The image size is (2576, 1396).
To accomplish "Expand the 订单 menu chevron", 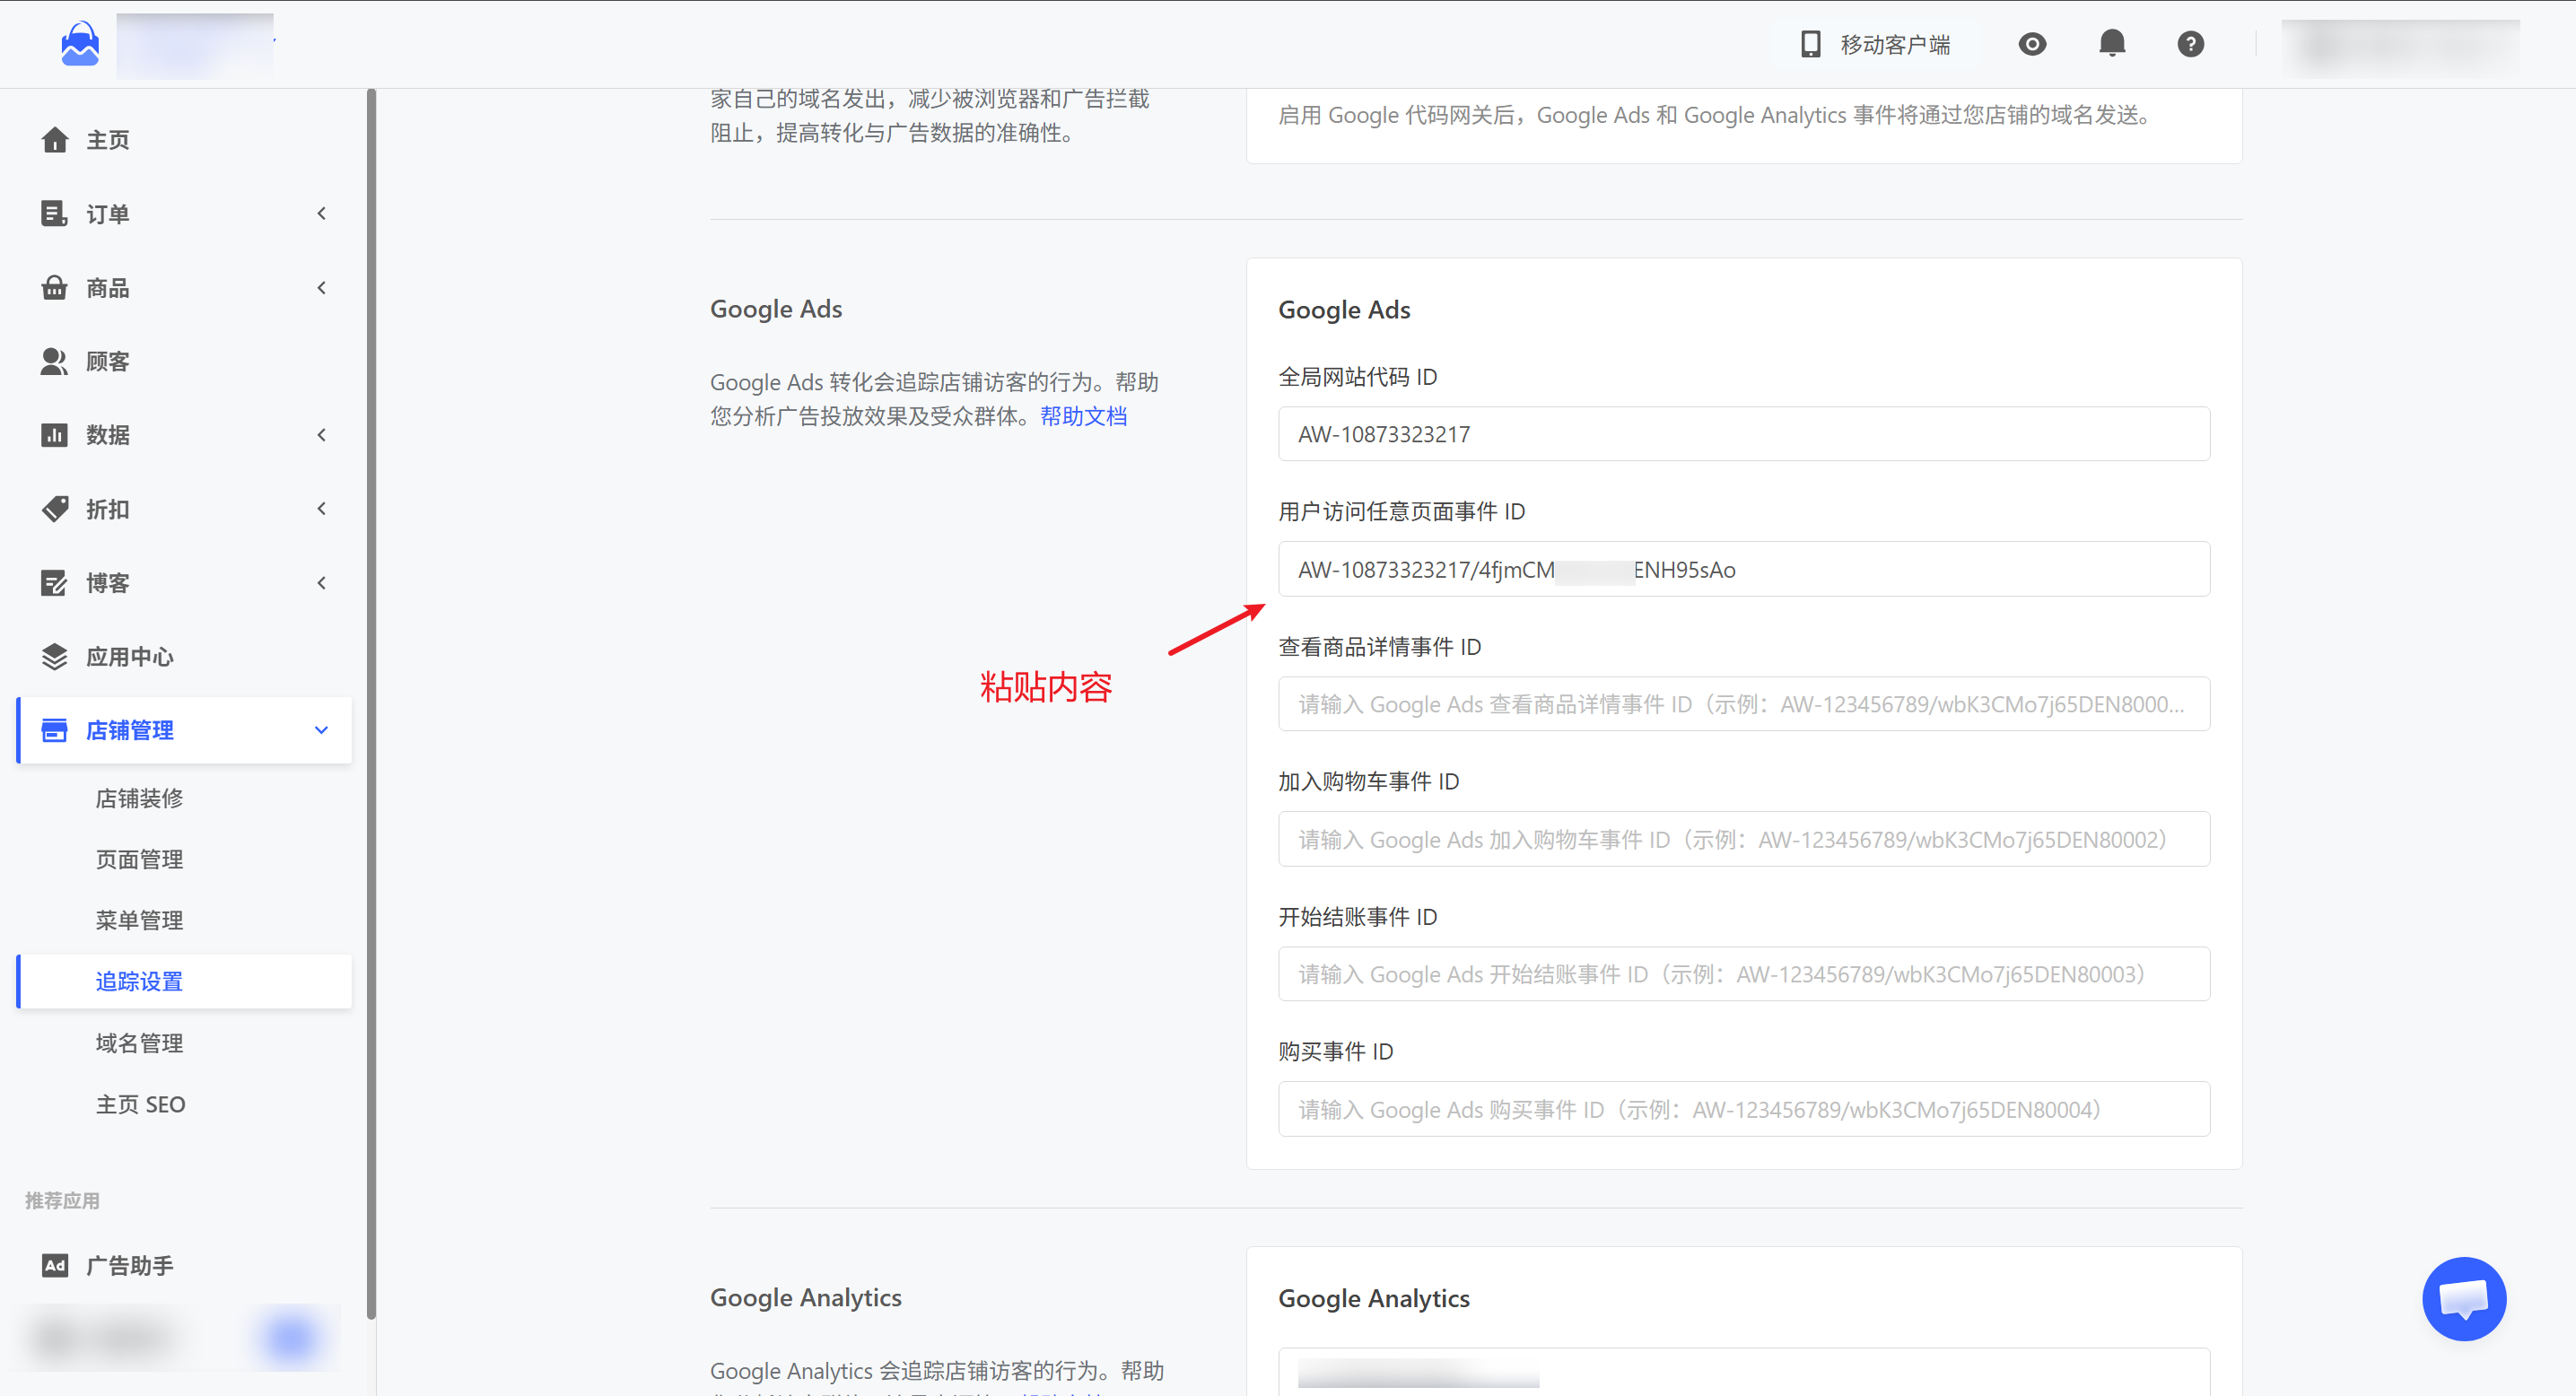I will [322, 214].
